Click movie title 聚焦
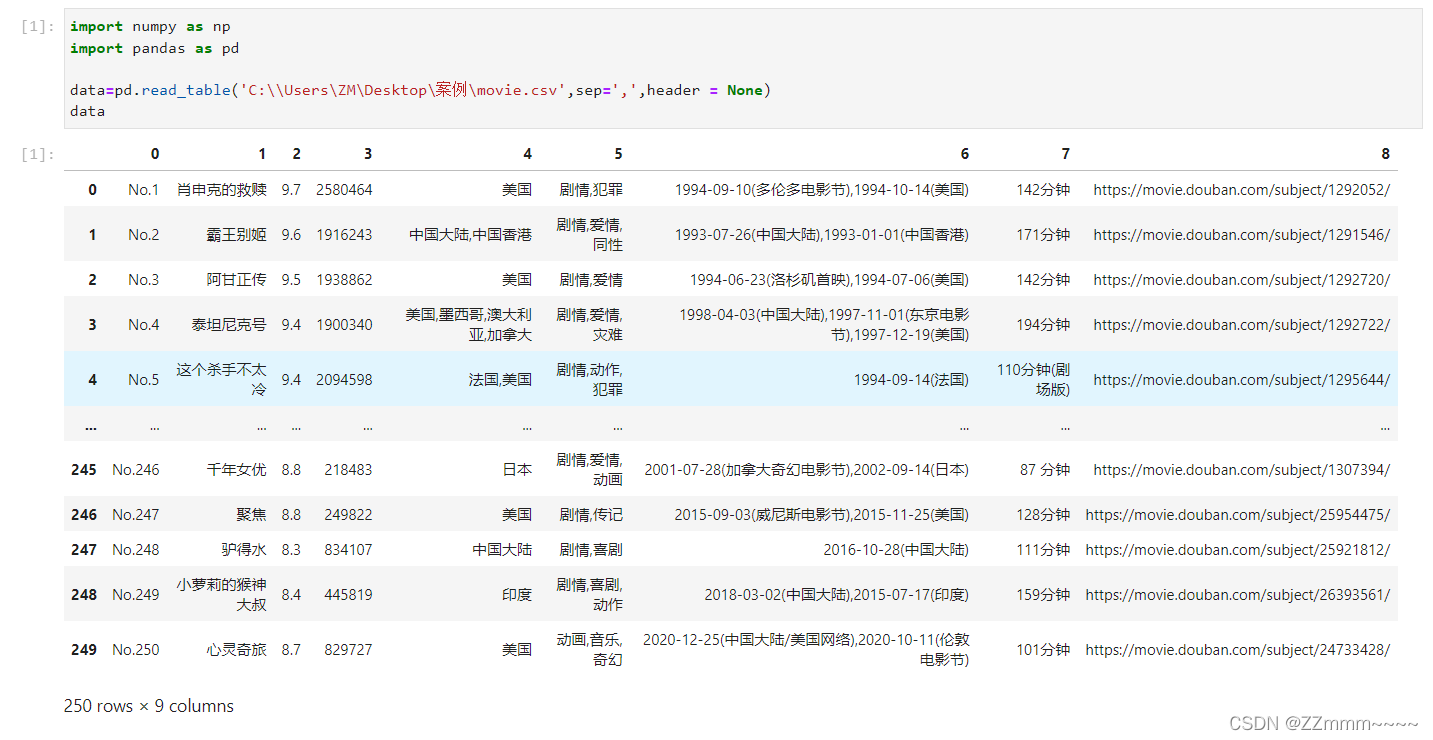 tap(252, 514)
